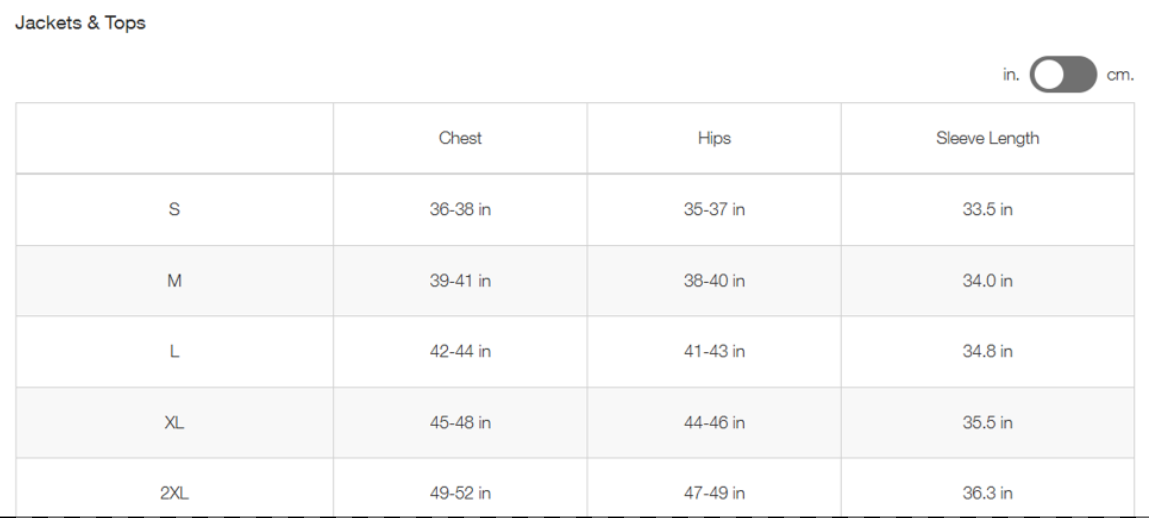Click the Jackets & Tops heading
The width and height of the screenshot is (1149, 518).
pos(81,23)
